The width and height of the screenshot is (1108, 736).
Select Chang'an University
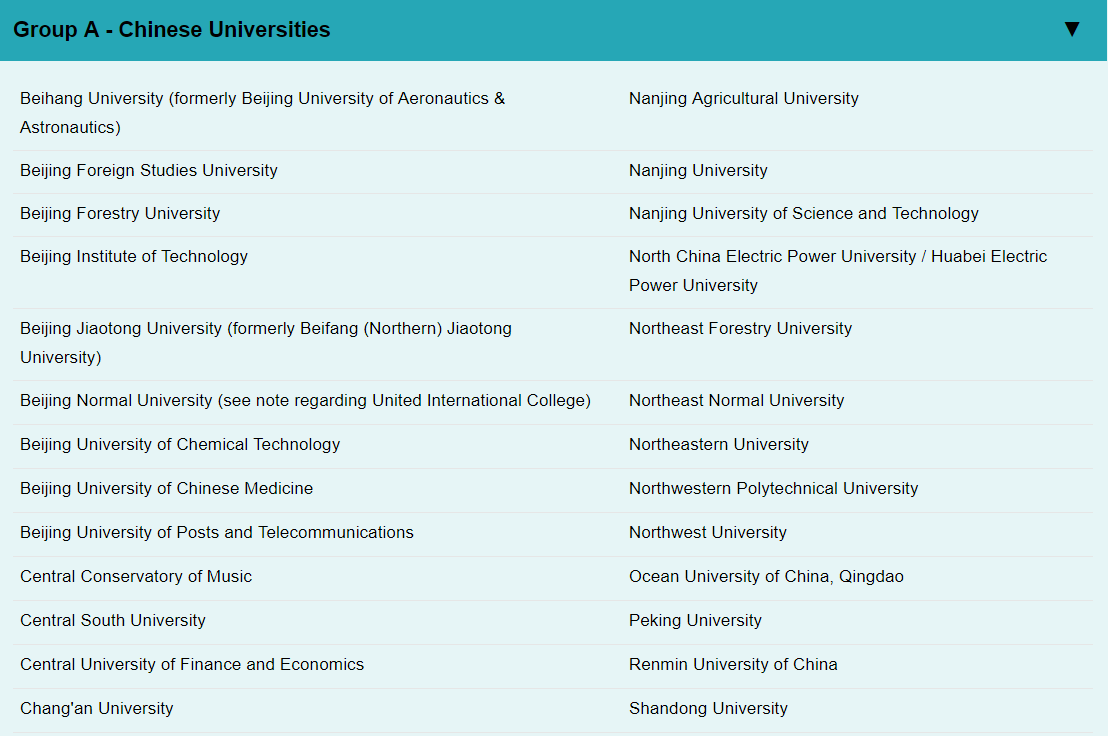pos(96,708)
